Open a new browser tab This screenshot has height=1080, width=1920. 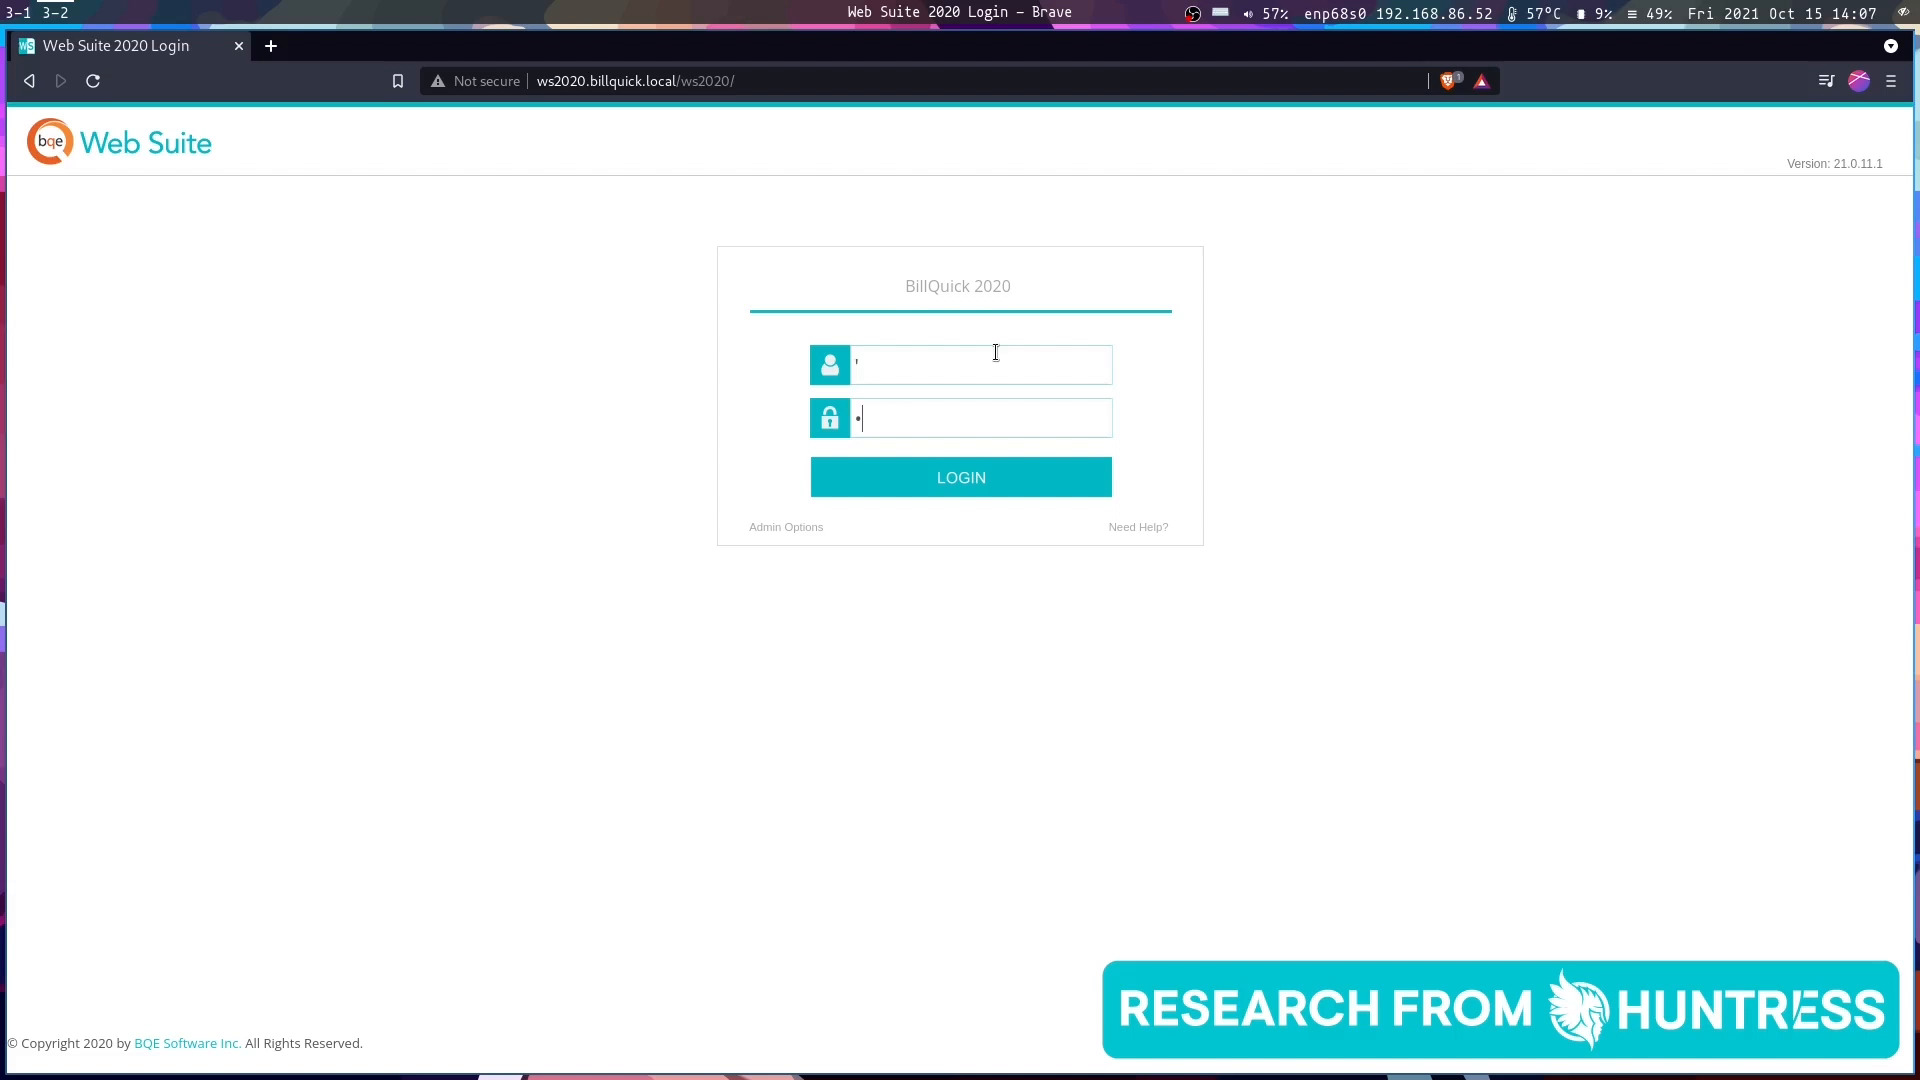click(271, 46)
